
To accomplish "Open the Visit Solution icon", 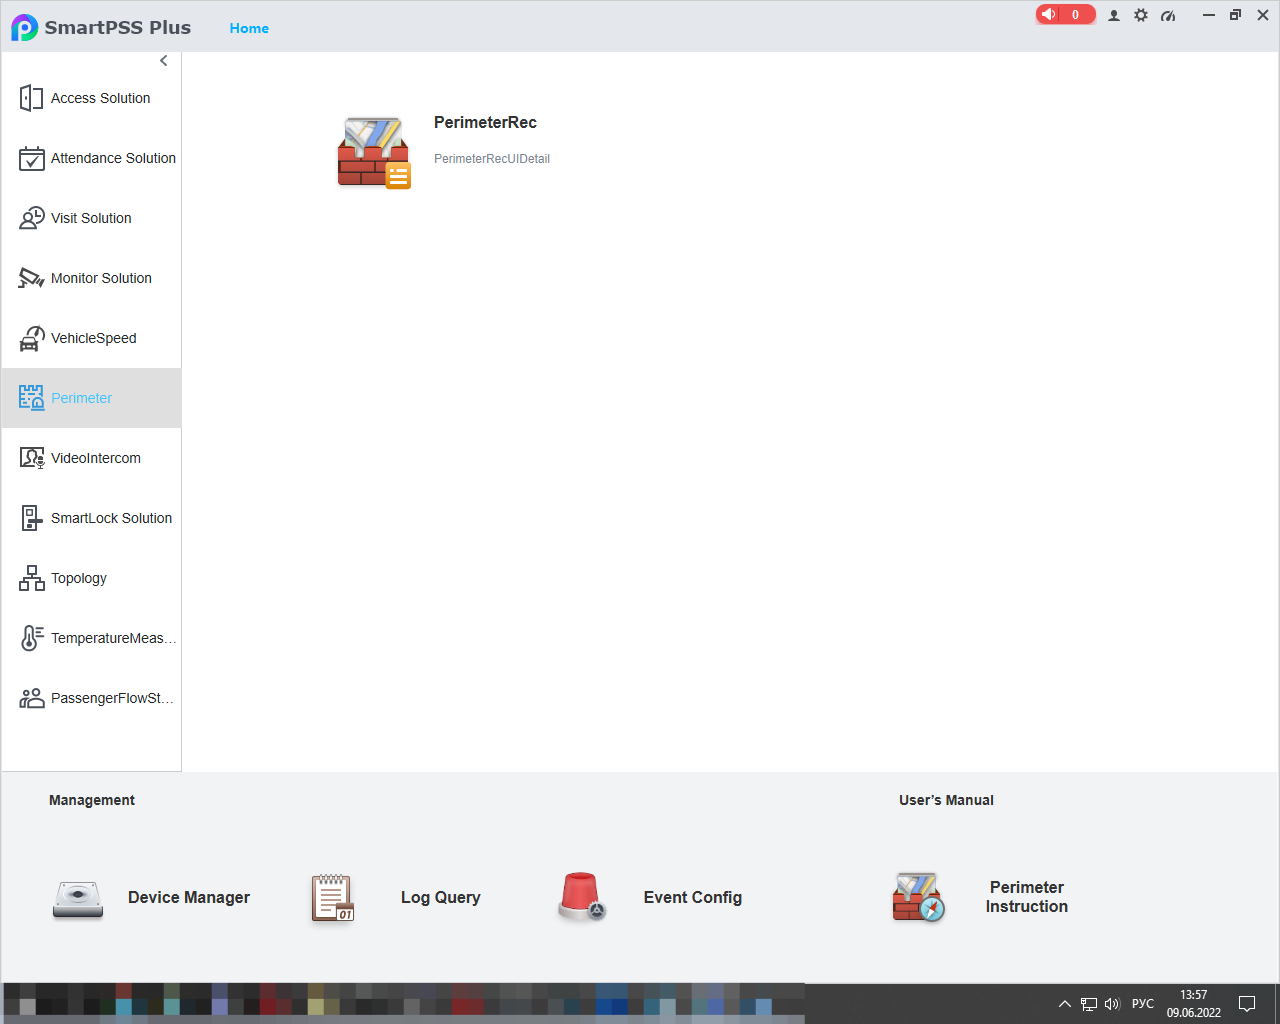I will click(x=31, y=218).
